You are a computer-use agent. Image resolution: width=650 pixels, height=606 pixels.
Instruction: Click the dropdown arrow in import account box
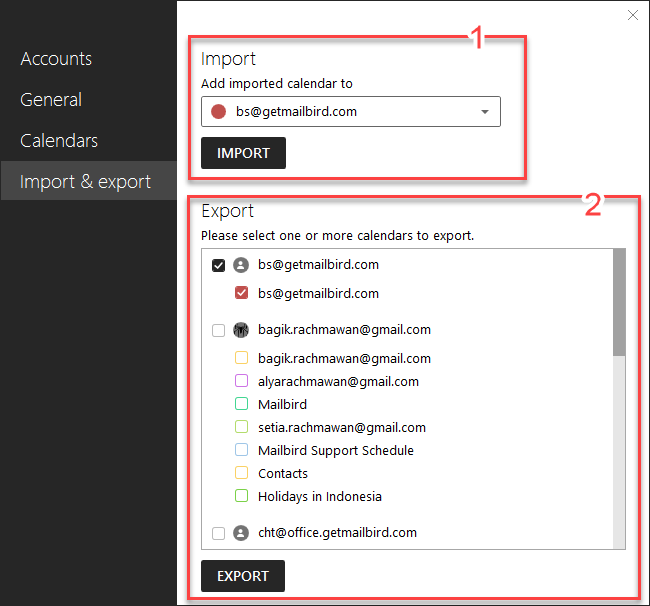(485, 112)
